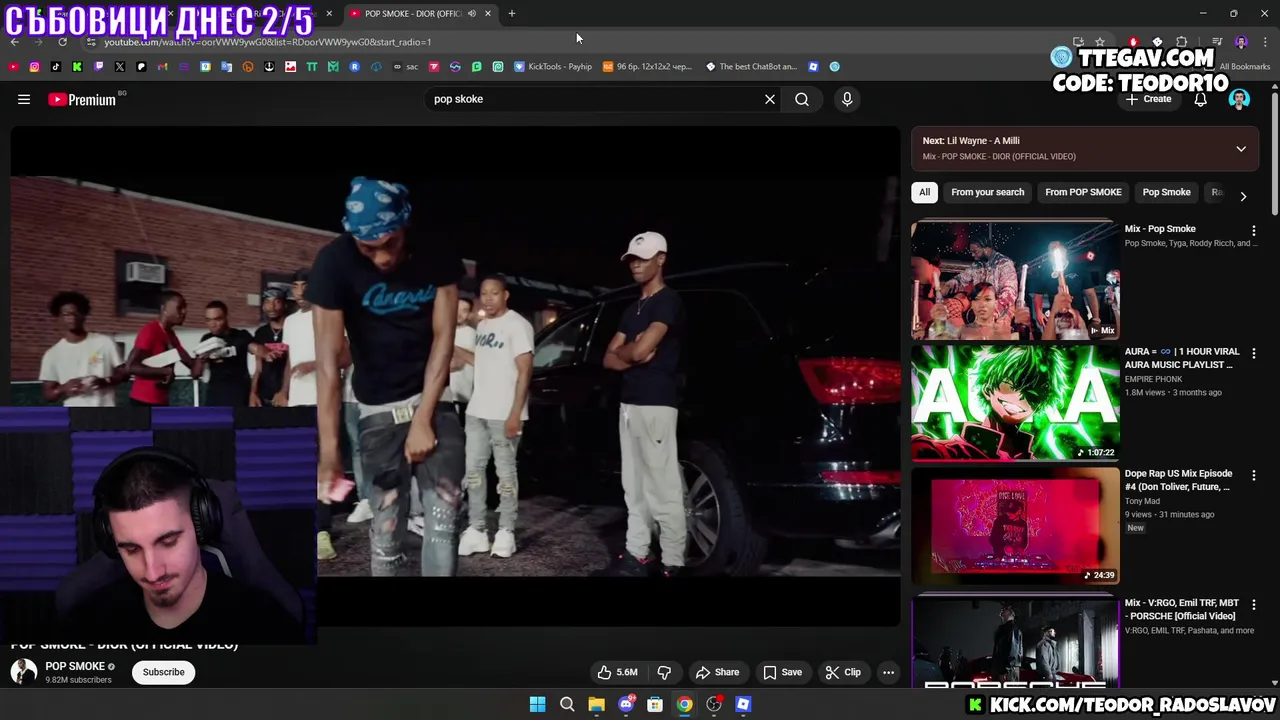Viewport: 1280px width, 720px height.
Task: Open the YouTube notifications bell
Action: (x=1200, y=99)
